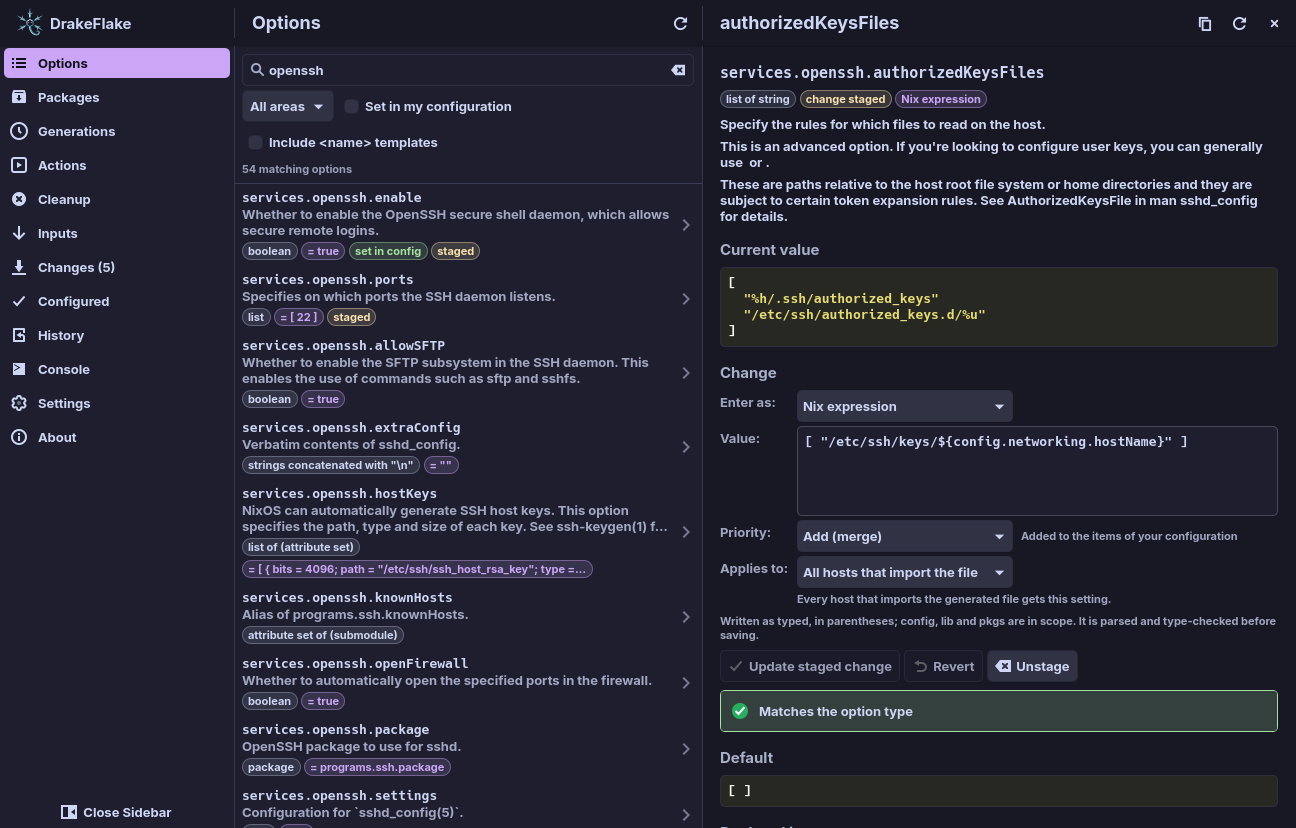Expand services.openssh.enable option chevron
Viewport: 1296px width, 828px height.
686,225
